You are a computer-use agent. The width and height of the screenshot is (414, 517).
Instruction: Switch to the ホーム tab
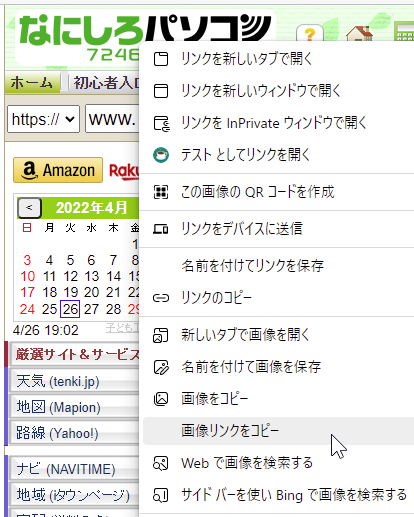(32, 82)
